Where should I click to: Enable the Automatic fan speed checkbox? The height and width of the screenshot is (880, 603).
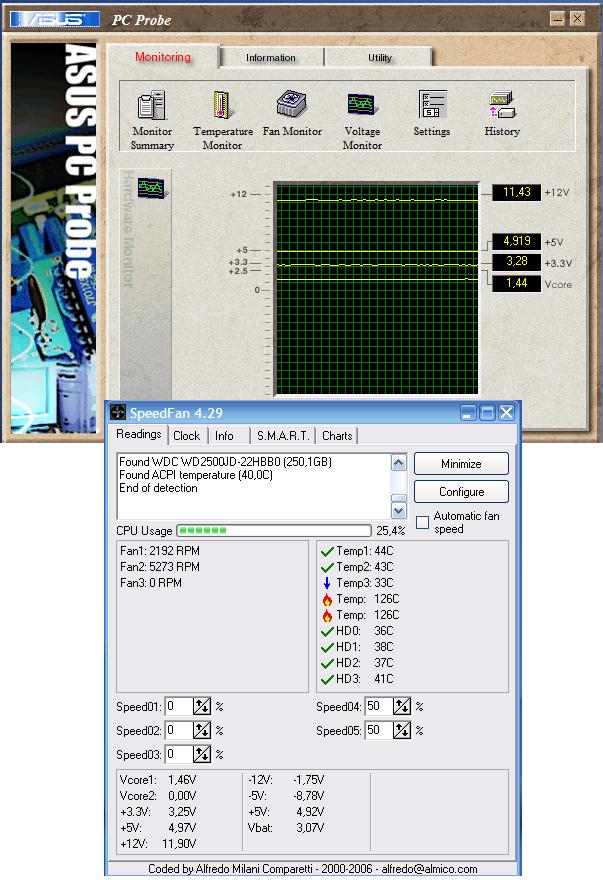click(x=422, y=522)
